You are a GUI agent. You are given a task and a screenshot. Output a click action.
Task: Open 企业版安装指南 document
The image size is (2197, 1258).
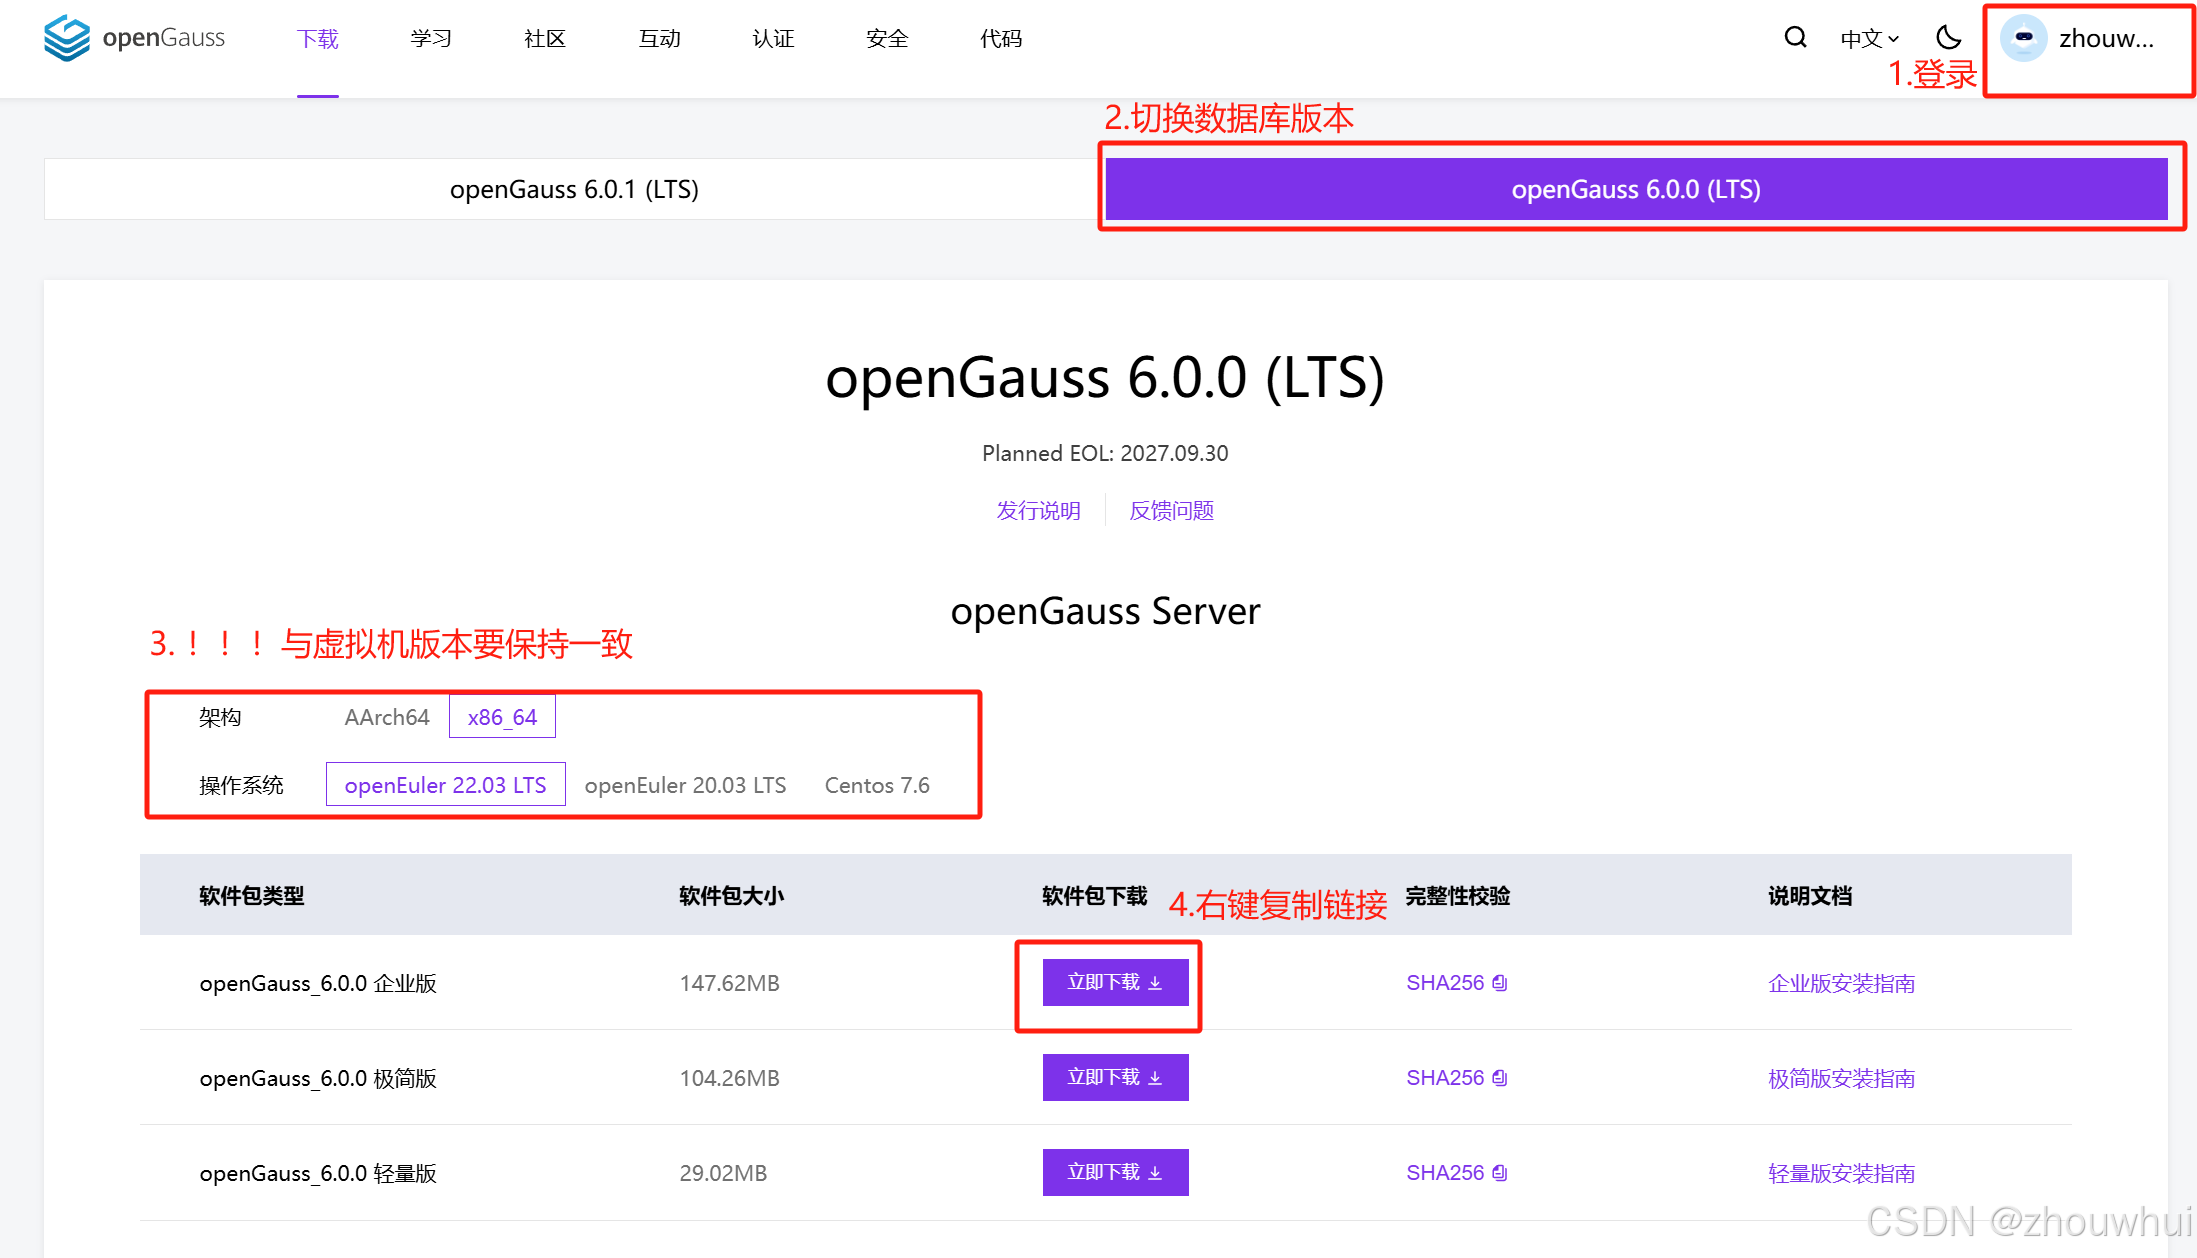click(x=1841, y=983)
